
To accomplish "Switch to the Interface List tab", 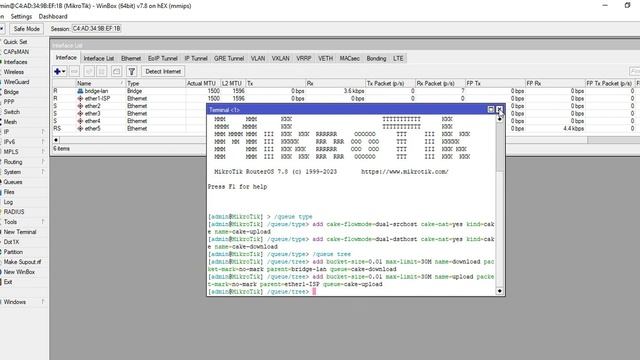I will (x=99, y=58).
